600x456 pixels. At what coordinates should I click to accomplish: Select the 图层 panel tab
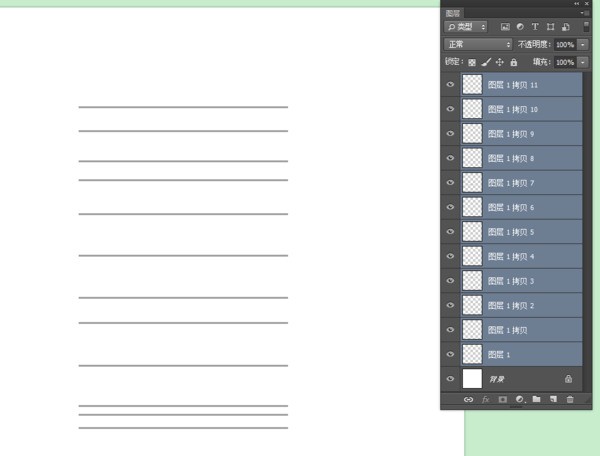(x=453, y=13)
